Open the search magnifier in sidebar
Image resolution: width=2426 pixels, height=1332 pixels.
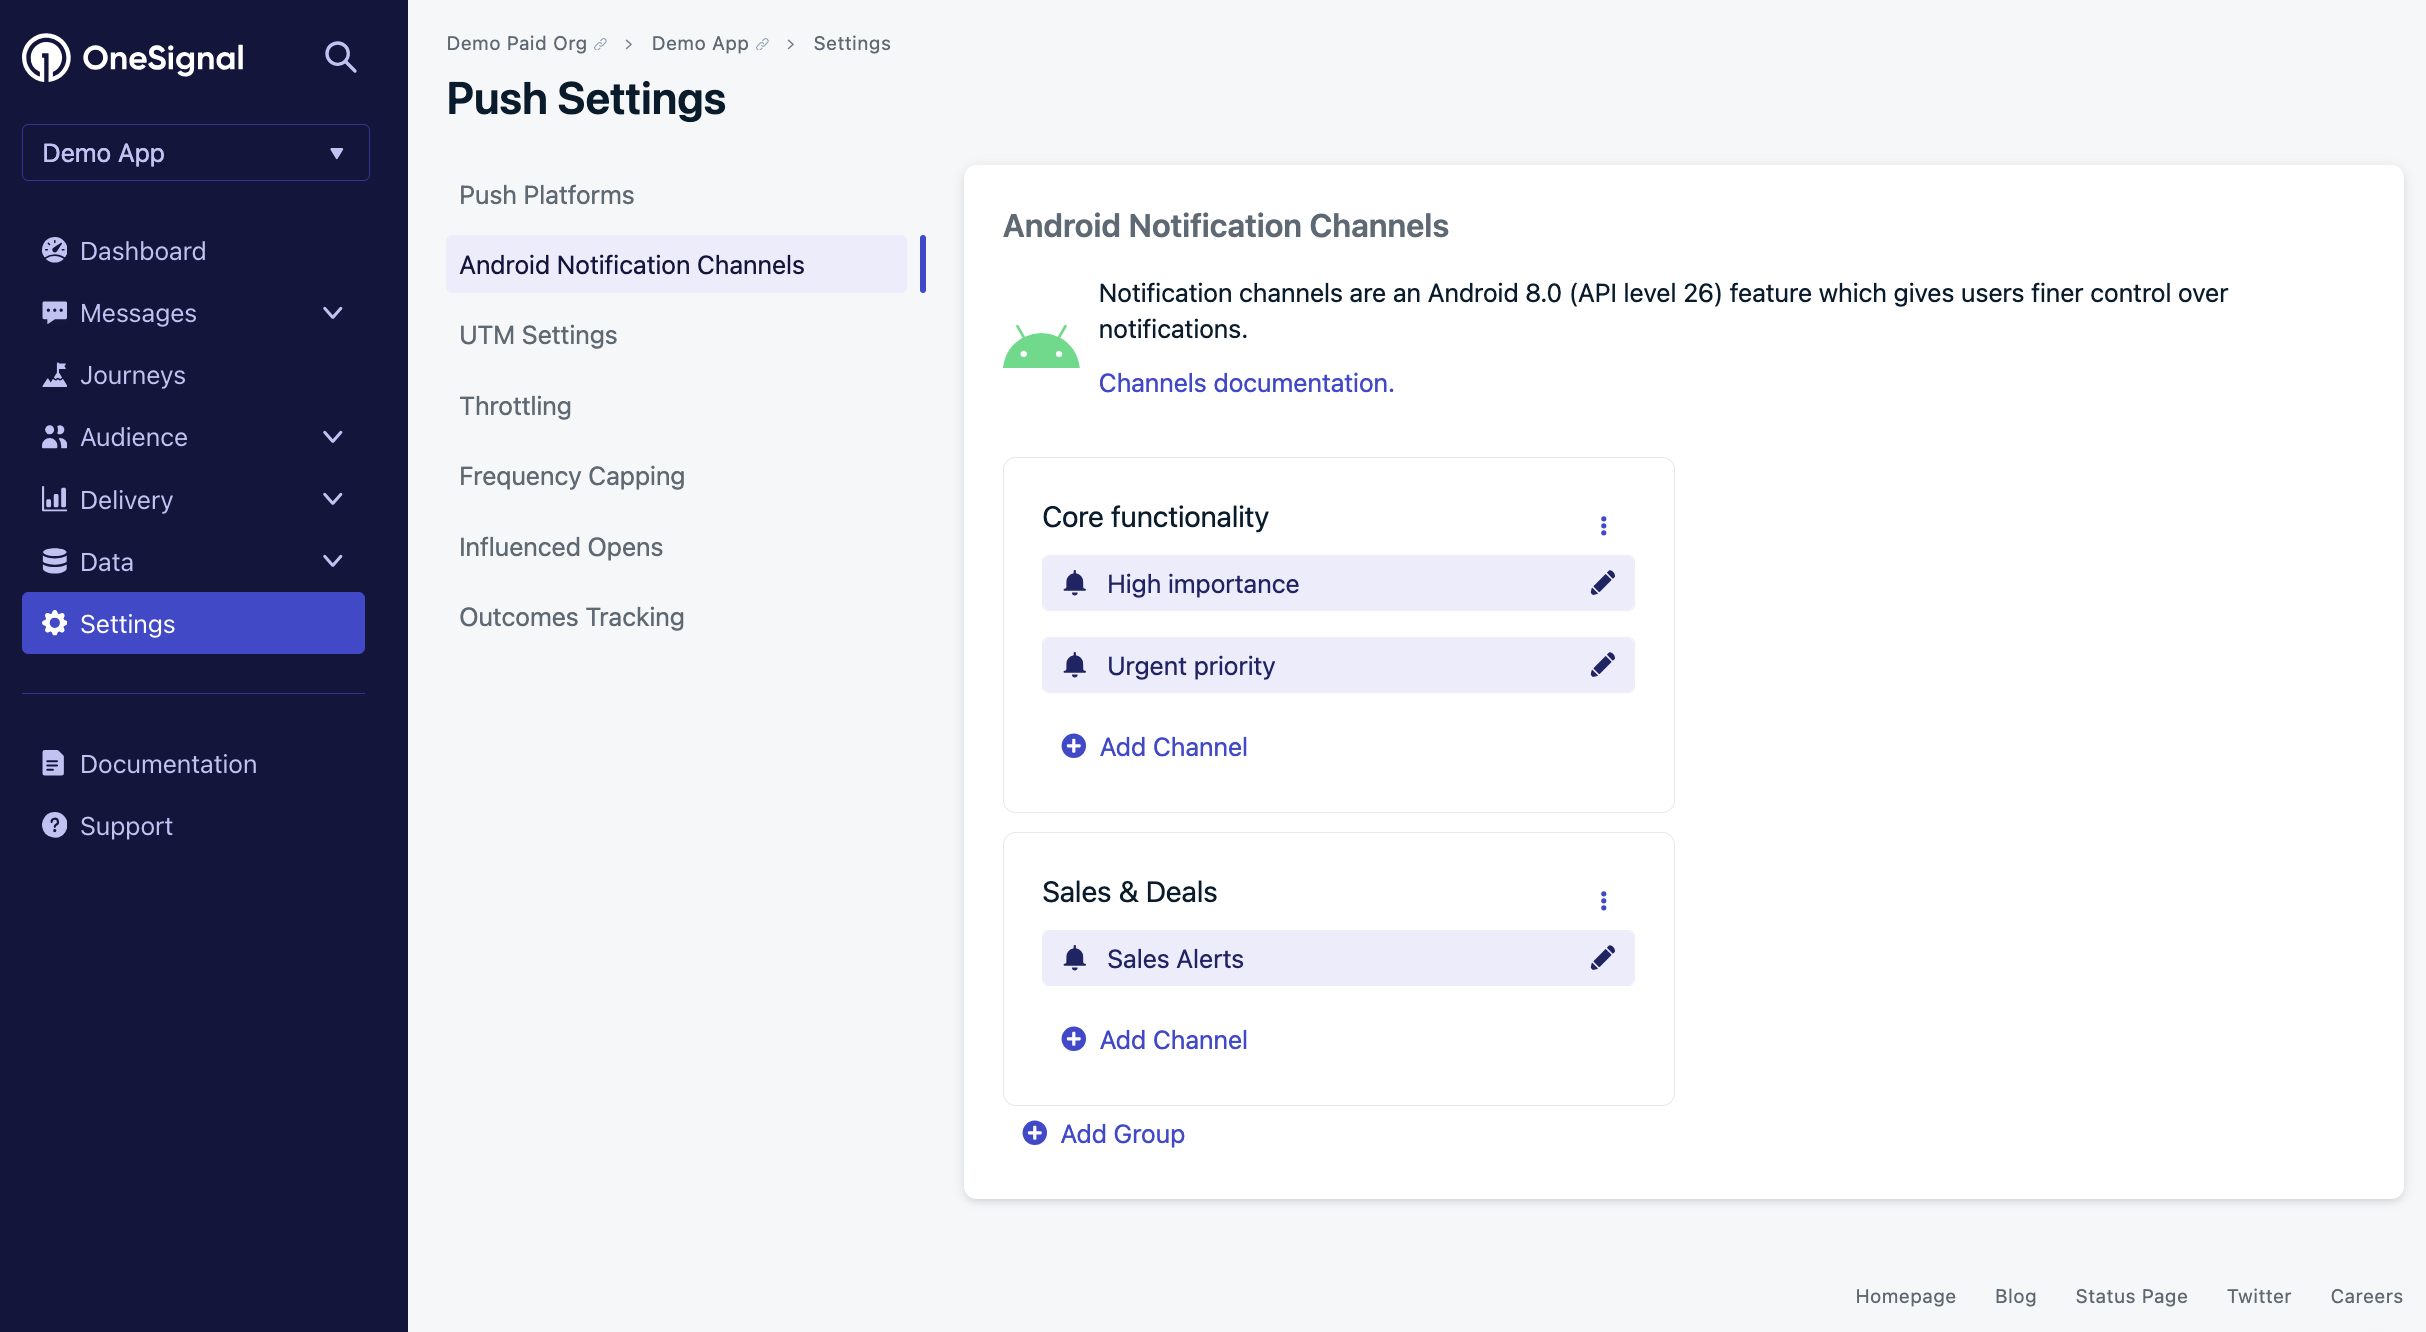(341, 57)
